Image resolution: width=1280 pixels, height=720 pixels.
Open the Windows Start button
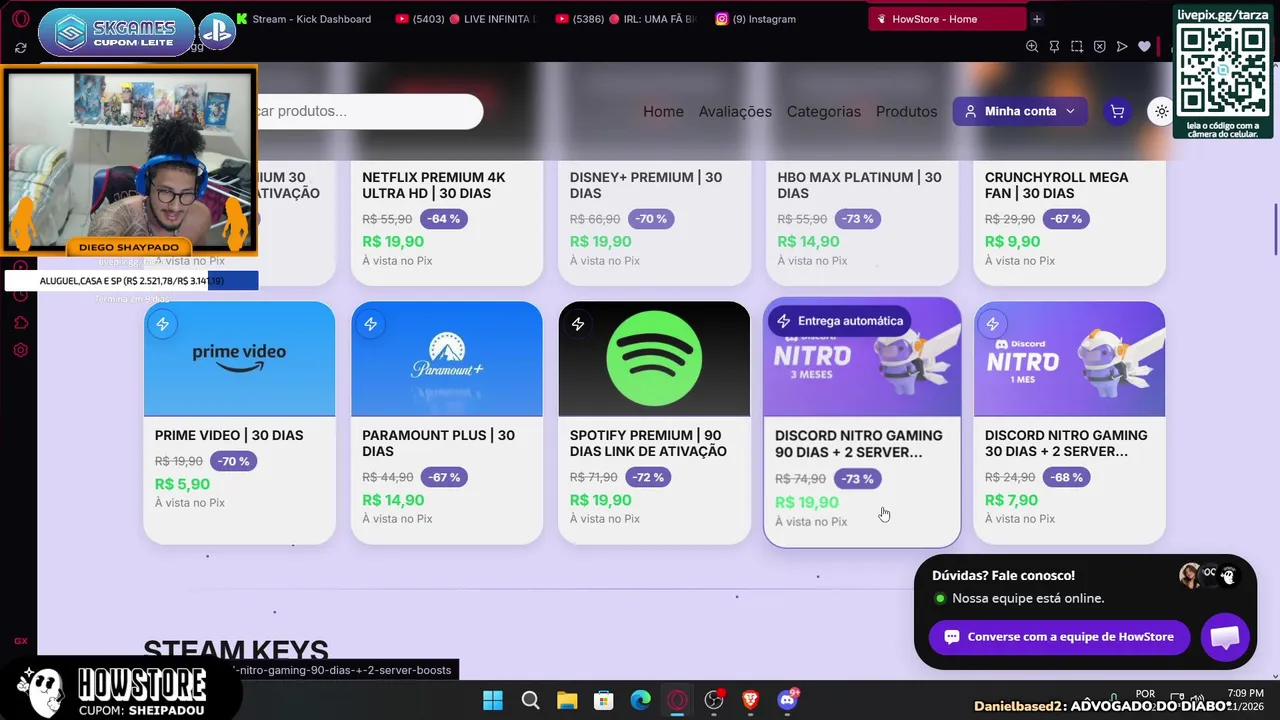[x=493, y=700]
